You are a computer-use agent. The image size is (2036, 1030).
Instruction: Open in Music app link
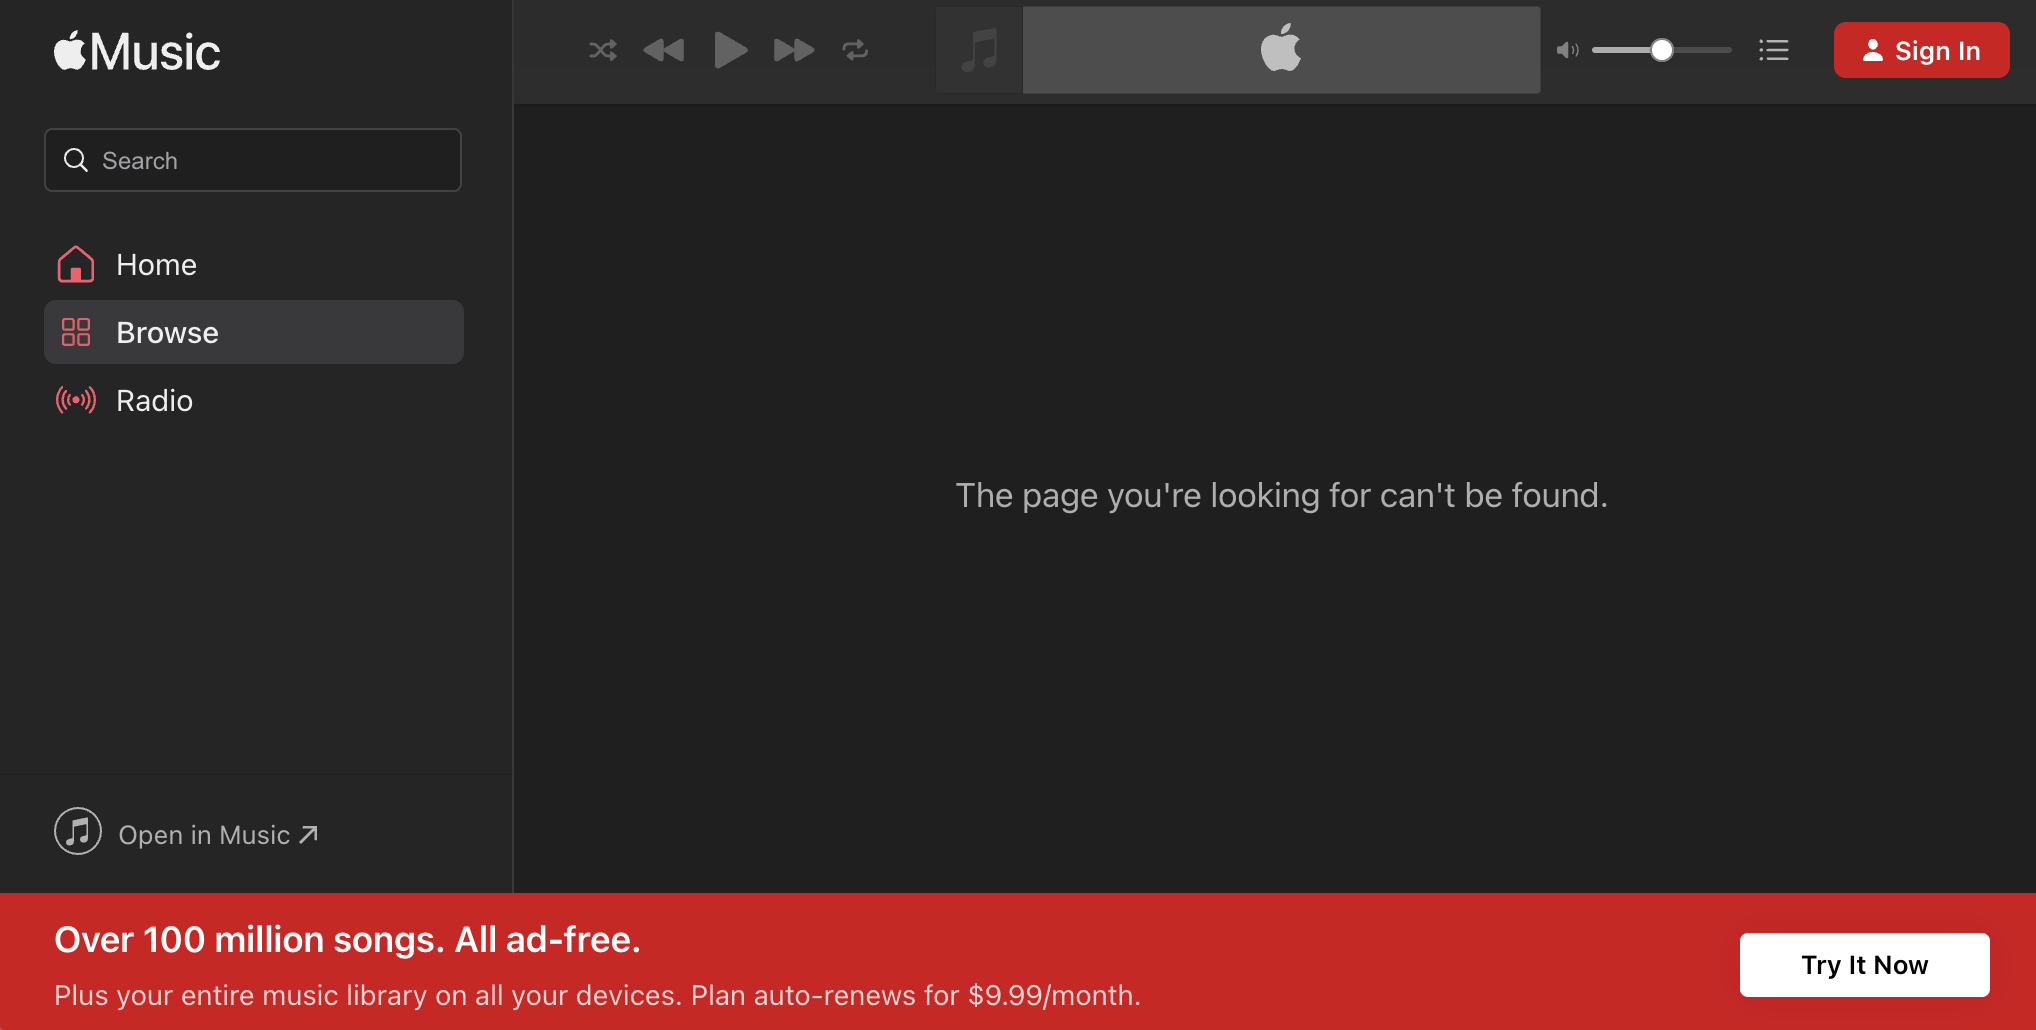(x=187, y=833)
